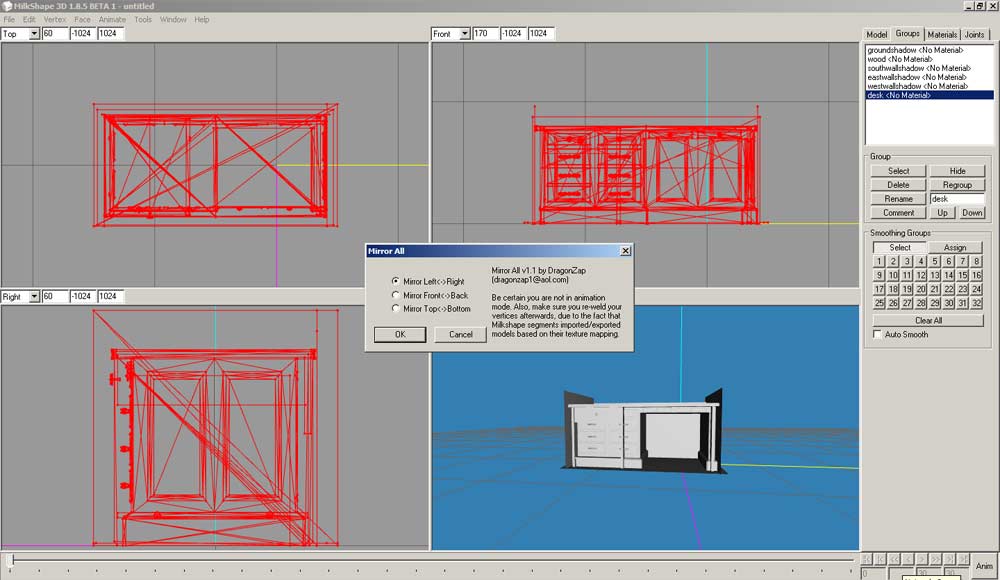The image size is (1000, 580).
Task: Close the Mirror All dialog
Action: [x=625, y=251]
